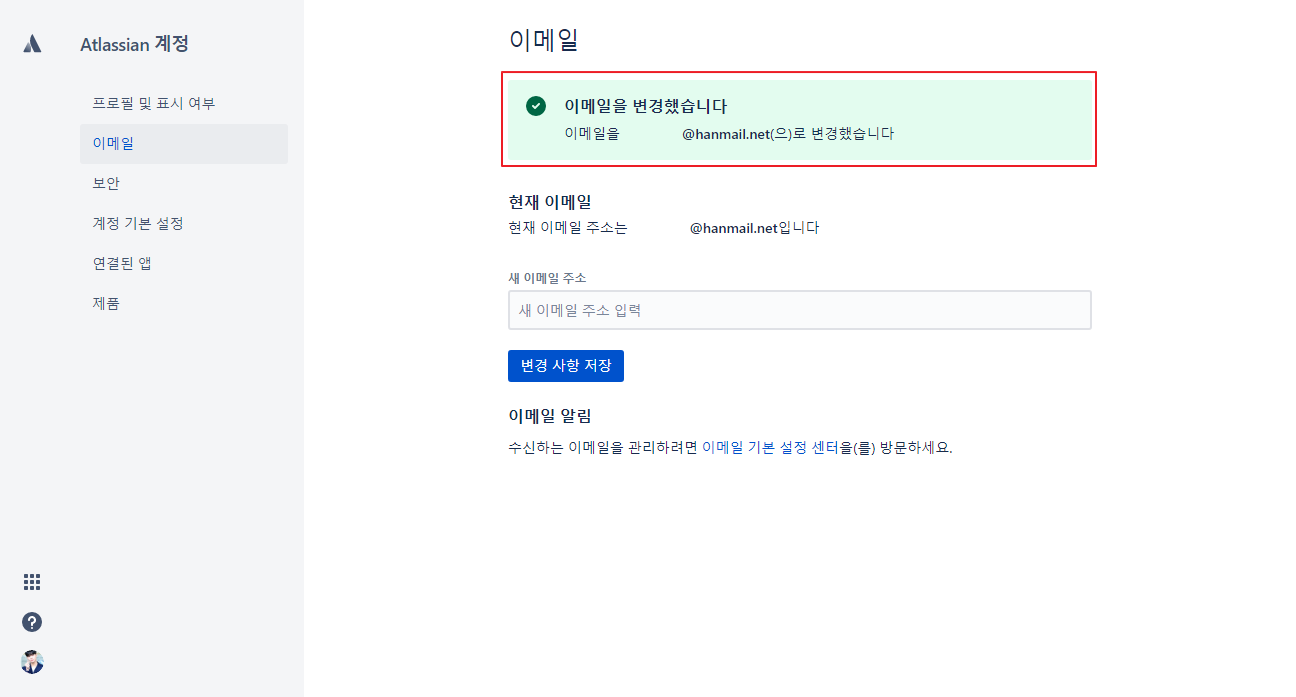Open 프로필 및 표시 여부 in sidebar
Viewport: 1296px width, 697px height.
(x=153, y=103)
